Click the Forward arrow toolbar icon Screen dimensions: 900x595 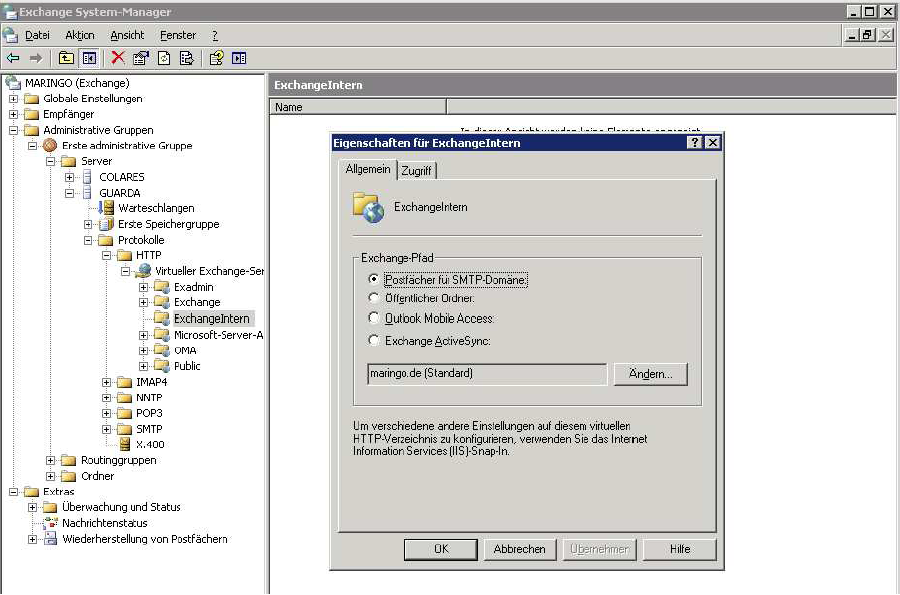click(36, 58)
